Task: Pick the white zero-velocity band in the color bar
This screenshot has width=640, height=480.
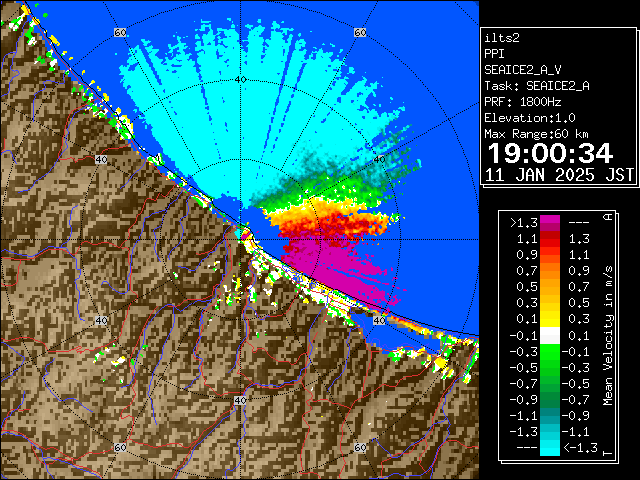Action: [550, 336]
